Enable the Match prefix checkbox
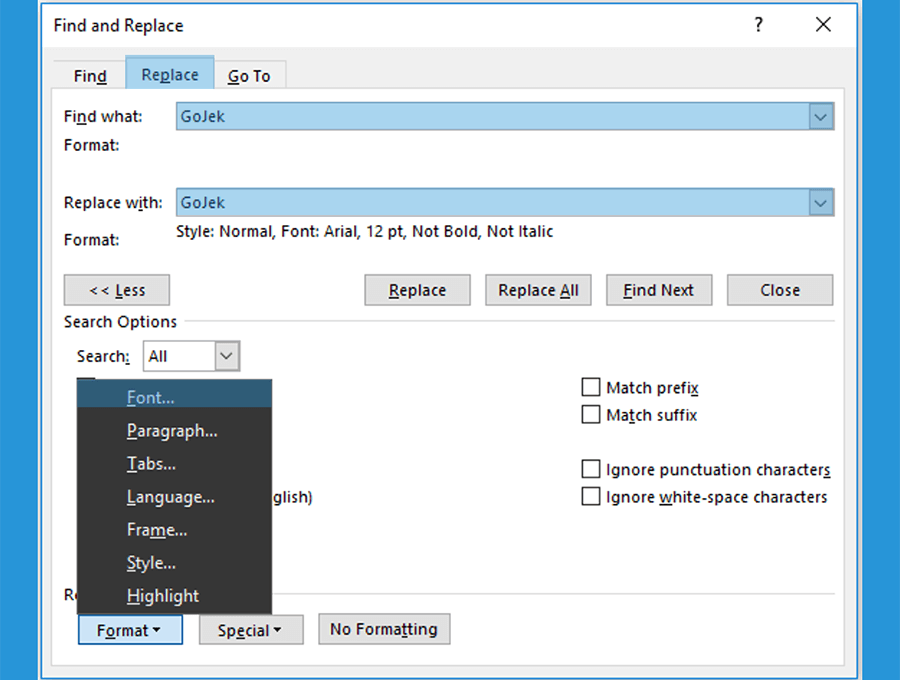This screenshot has height=680, width=900. pos(591,387)
